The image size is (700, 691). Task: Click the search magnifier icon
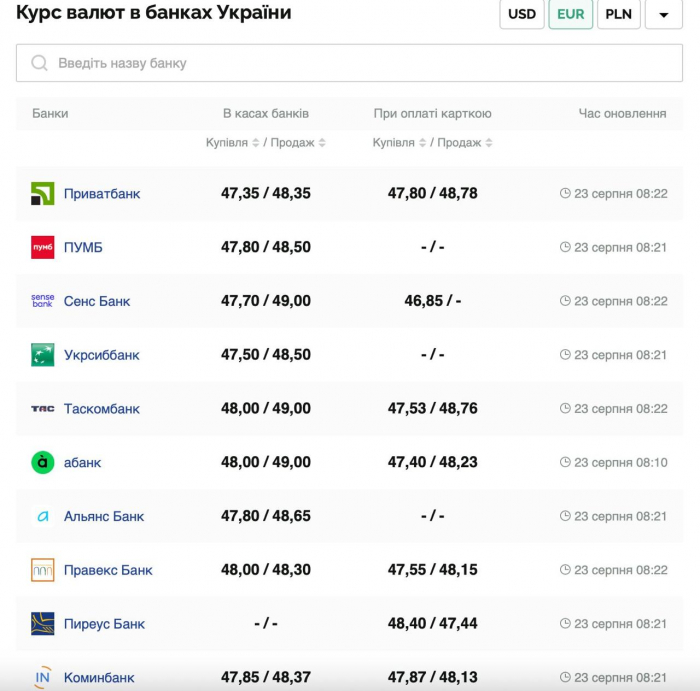pos(39,63)
